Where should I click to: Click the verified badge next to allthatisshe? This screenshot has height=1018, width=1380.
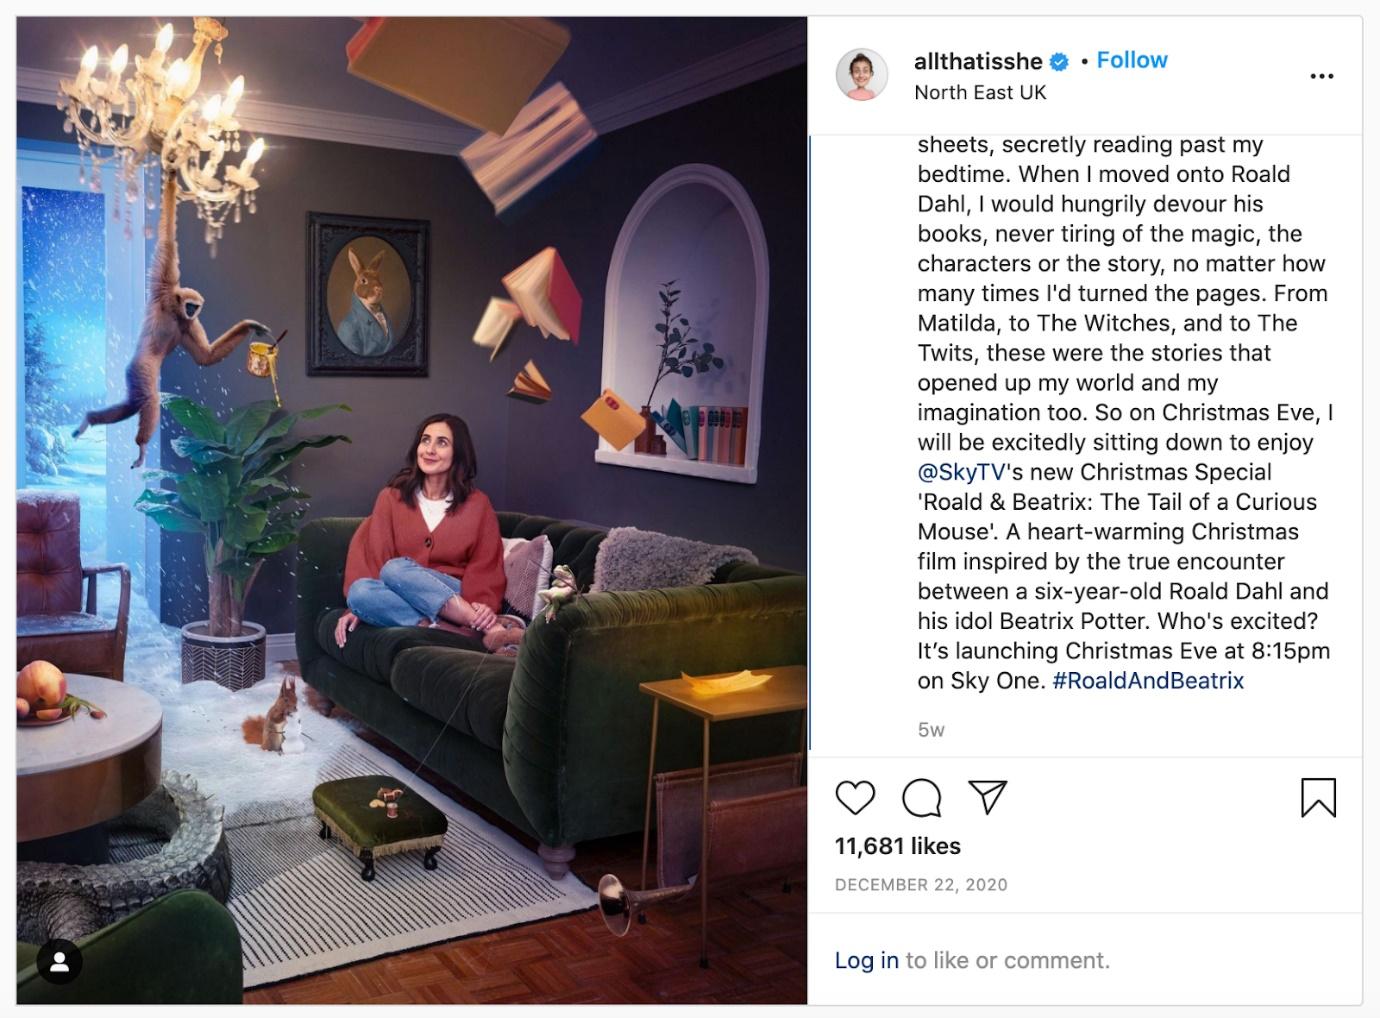[1059, 62]
